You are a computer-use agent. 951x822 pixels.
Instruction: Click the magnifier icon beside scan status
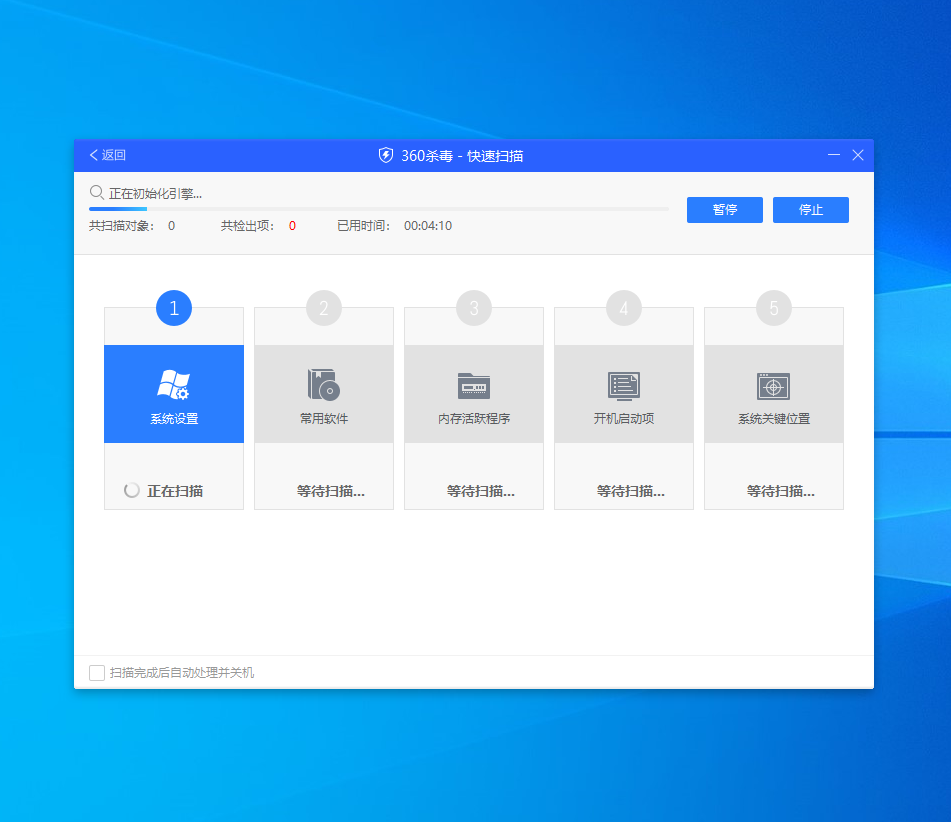tap(97, 192)
